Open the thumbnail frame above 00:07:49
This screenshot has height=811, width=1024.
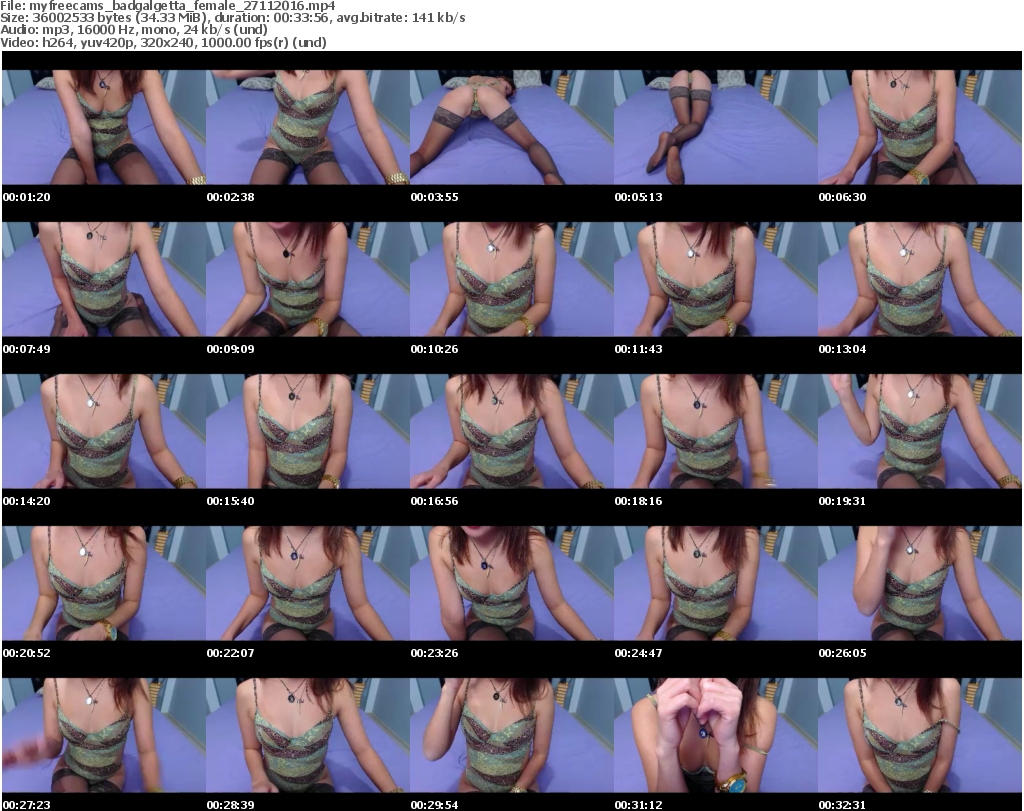pos(104,279)
